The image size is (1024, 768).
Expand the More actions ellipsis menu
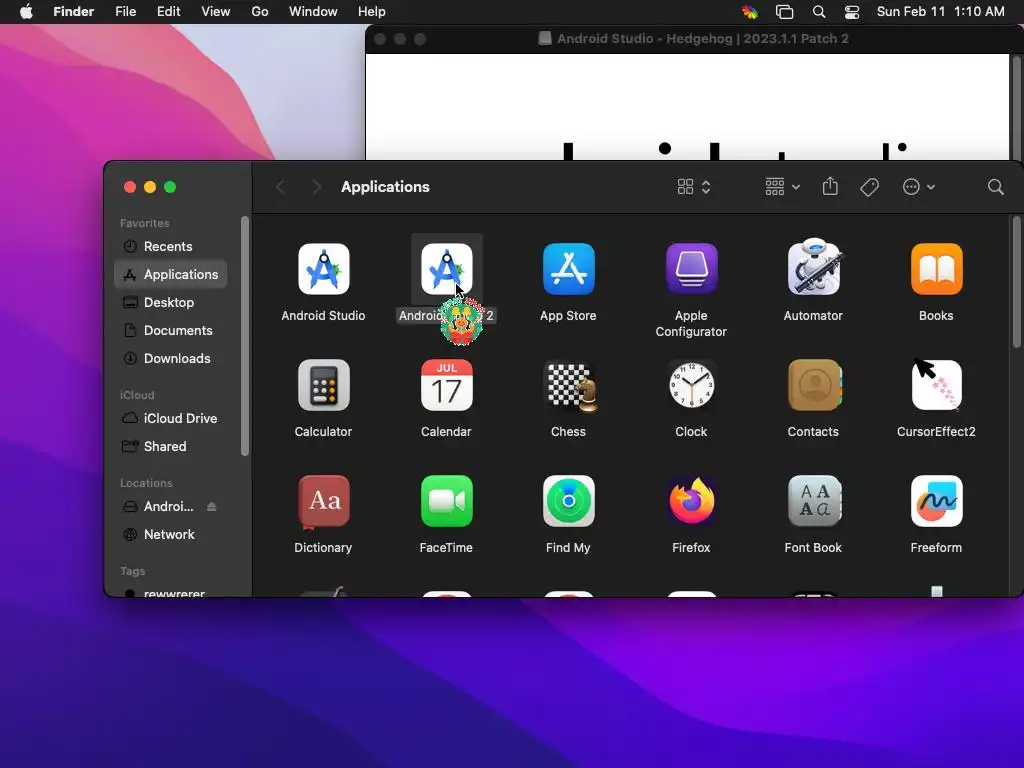[x=919, y=187]
